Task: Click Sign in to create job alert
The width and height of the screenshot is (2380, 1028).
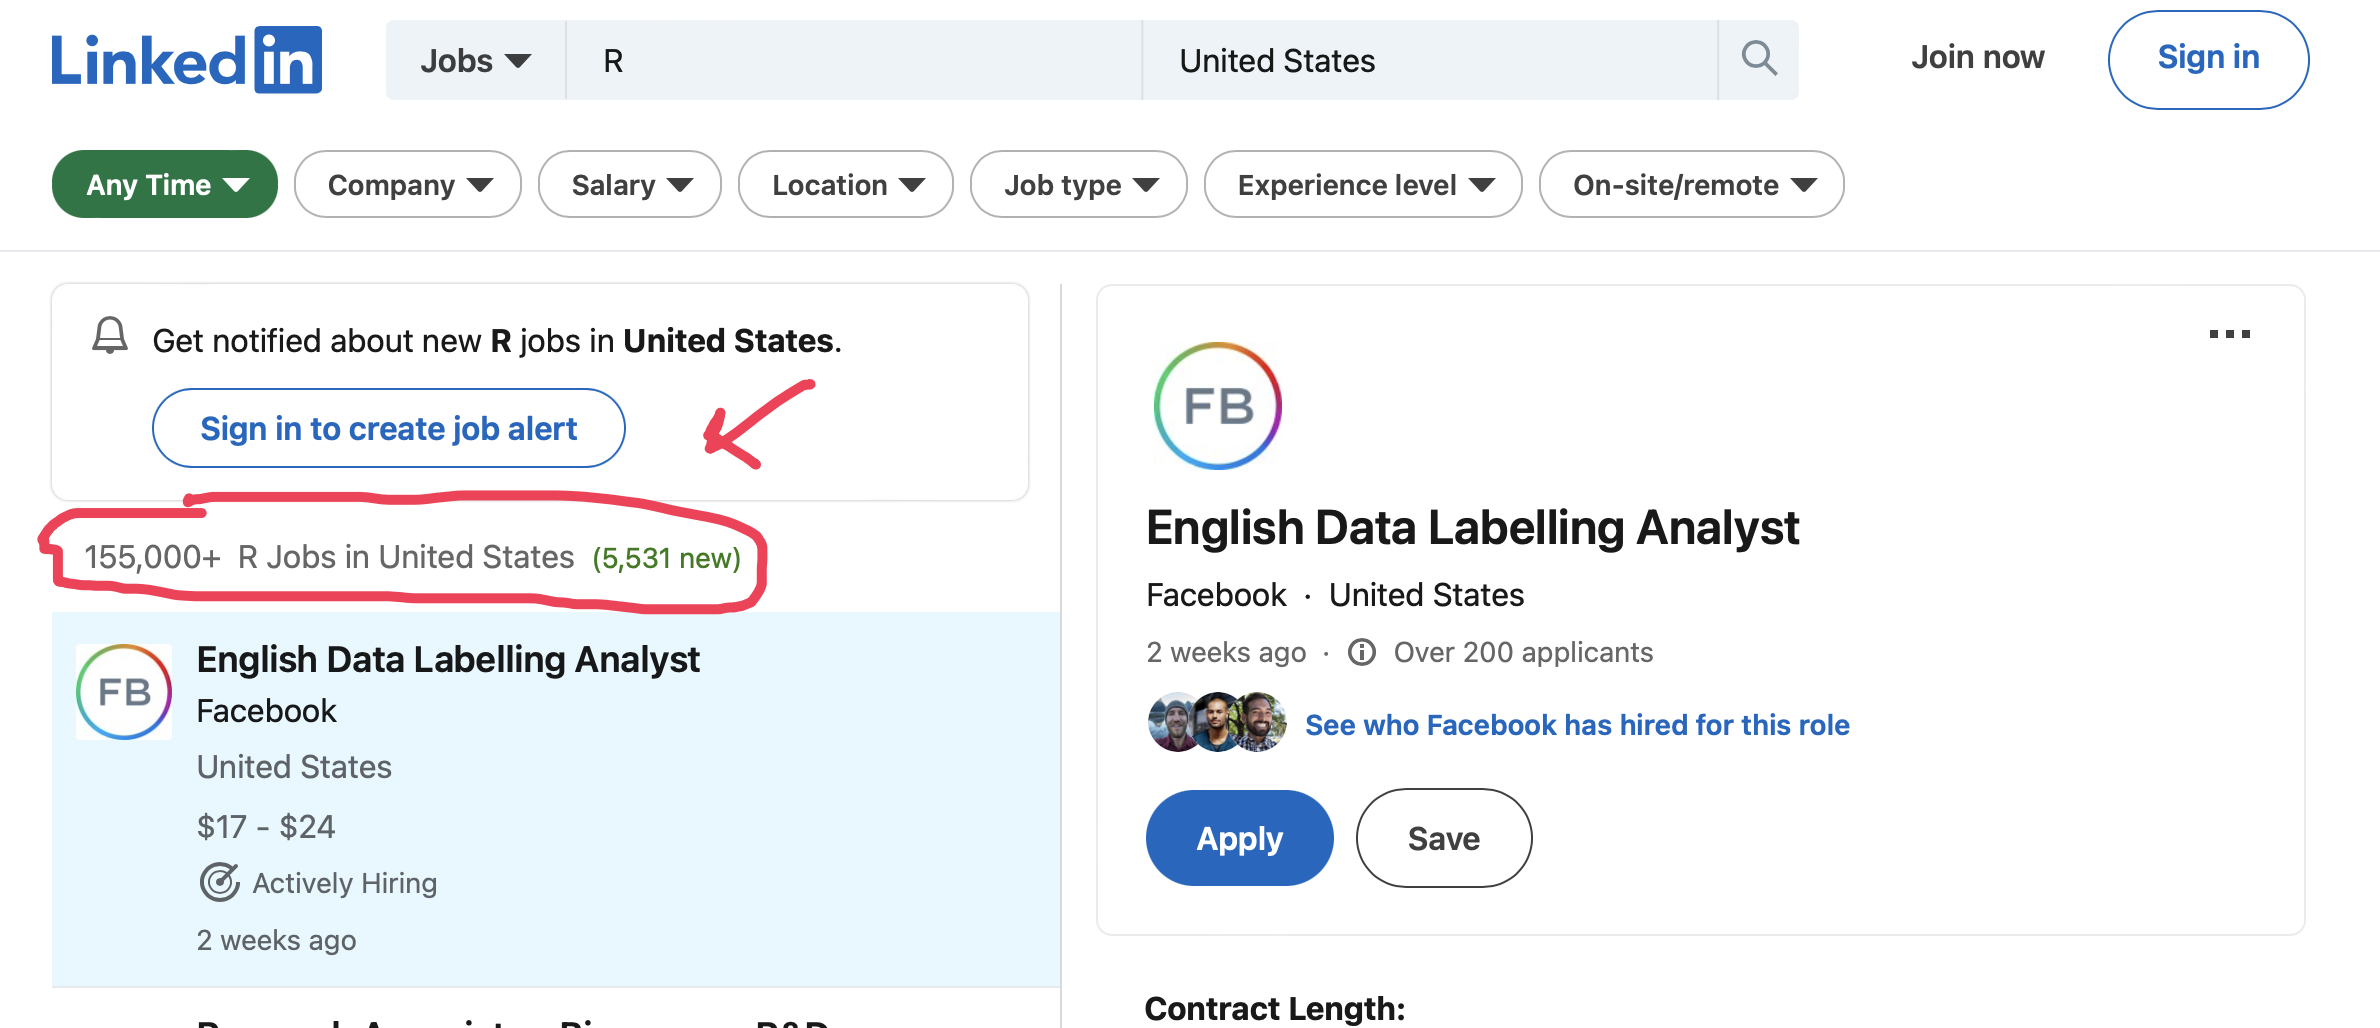Action: click(388, 428)
